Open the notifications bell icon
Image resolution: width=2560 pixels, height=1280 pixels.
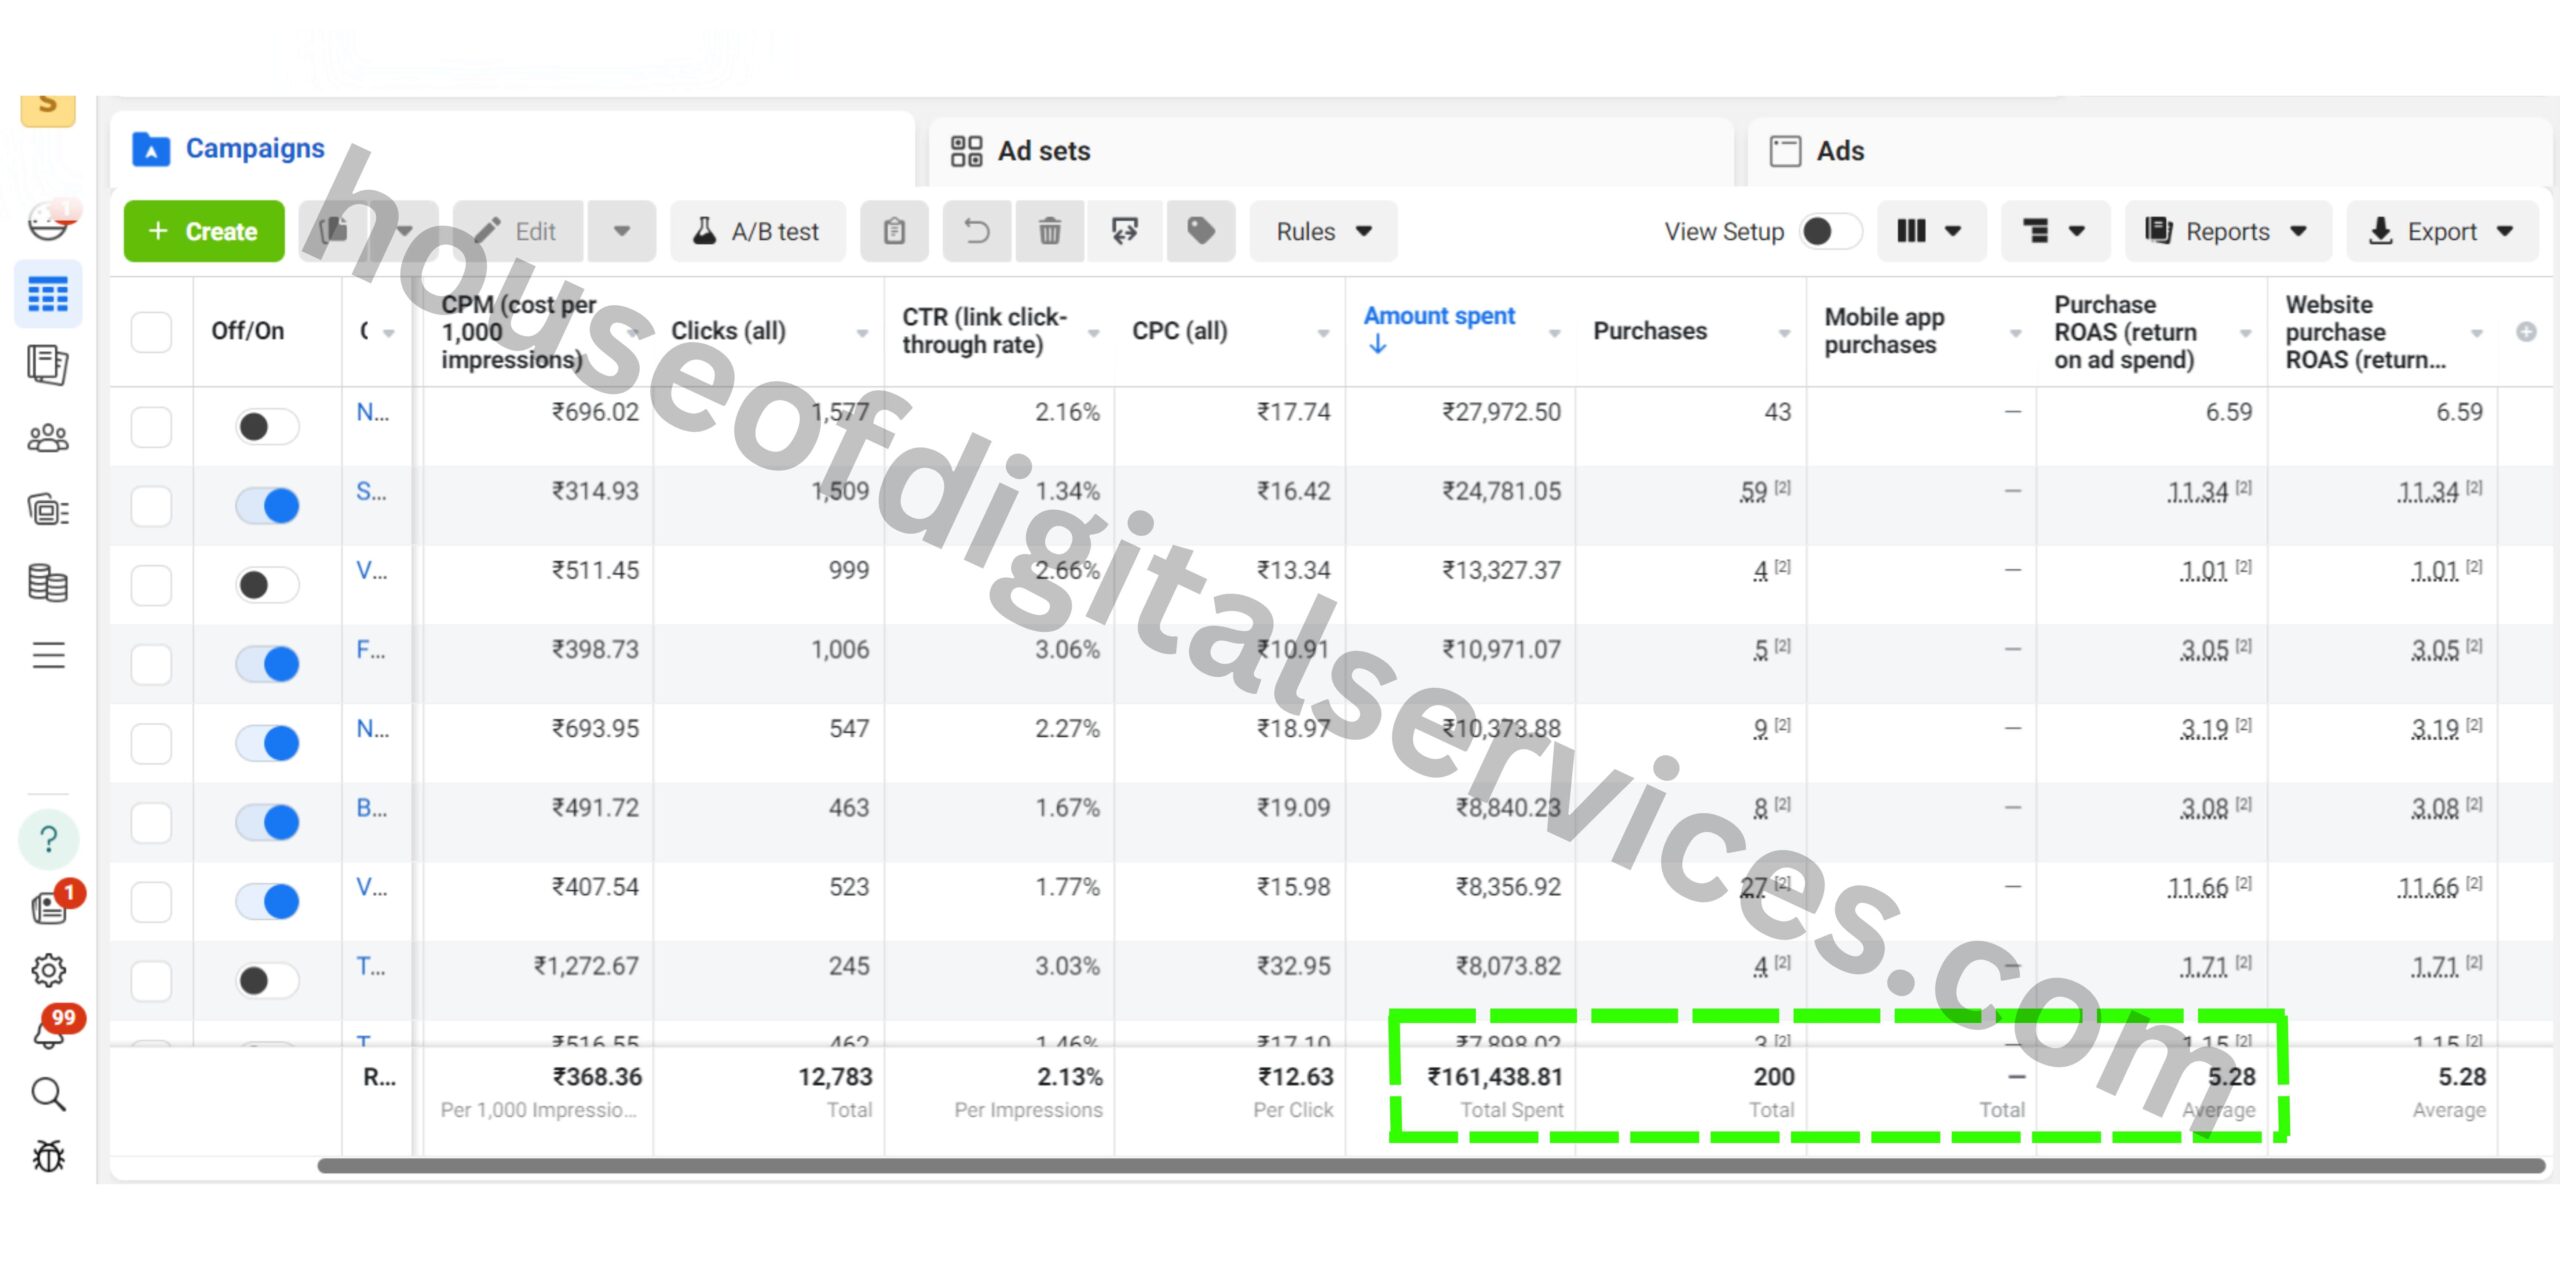(50, 1031)
